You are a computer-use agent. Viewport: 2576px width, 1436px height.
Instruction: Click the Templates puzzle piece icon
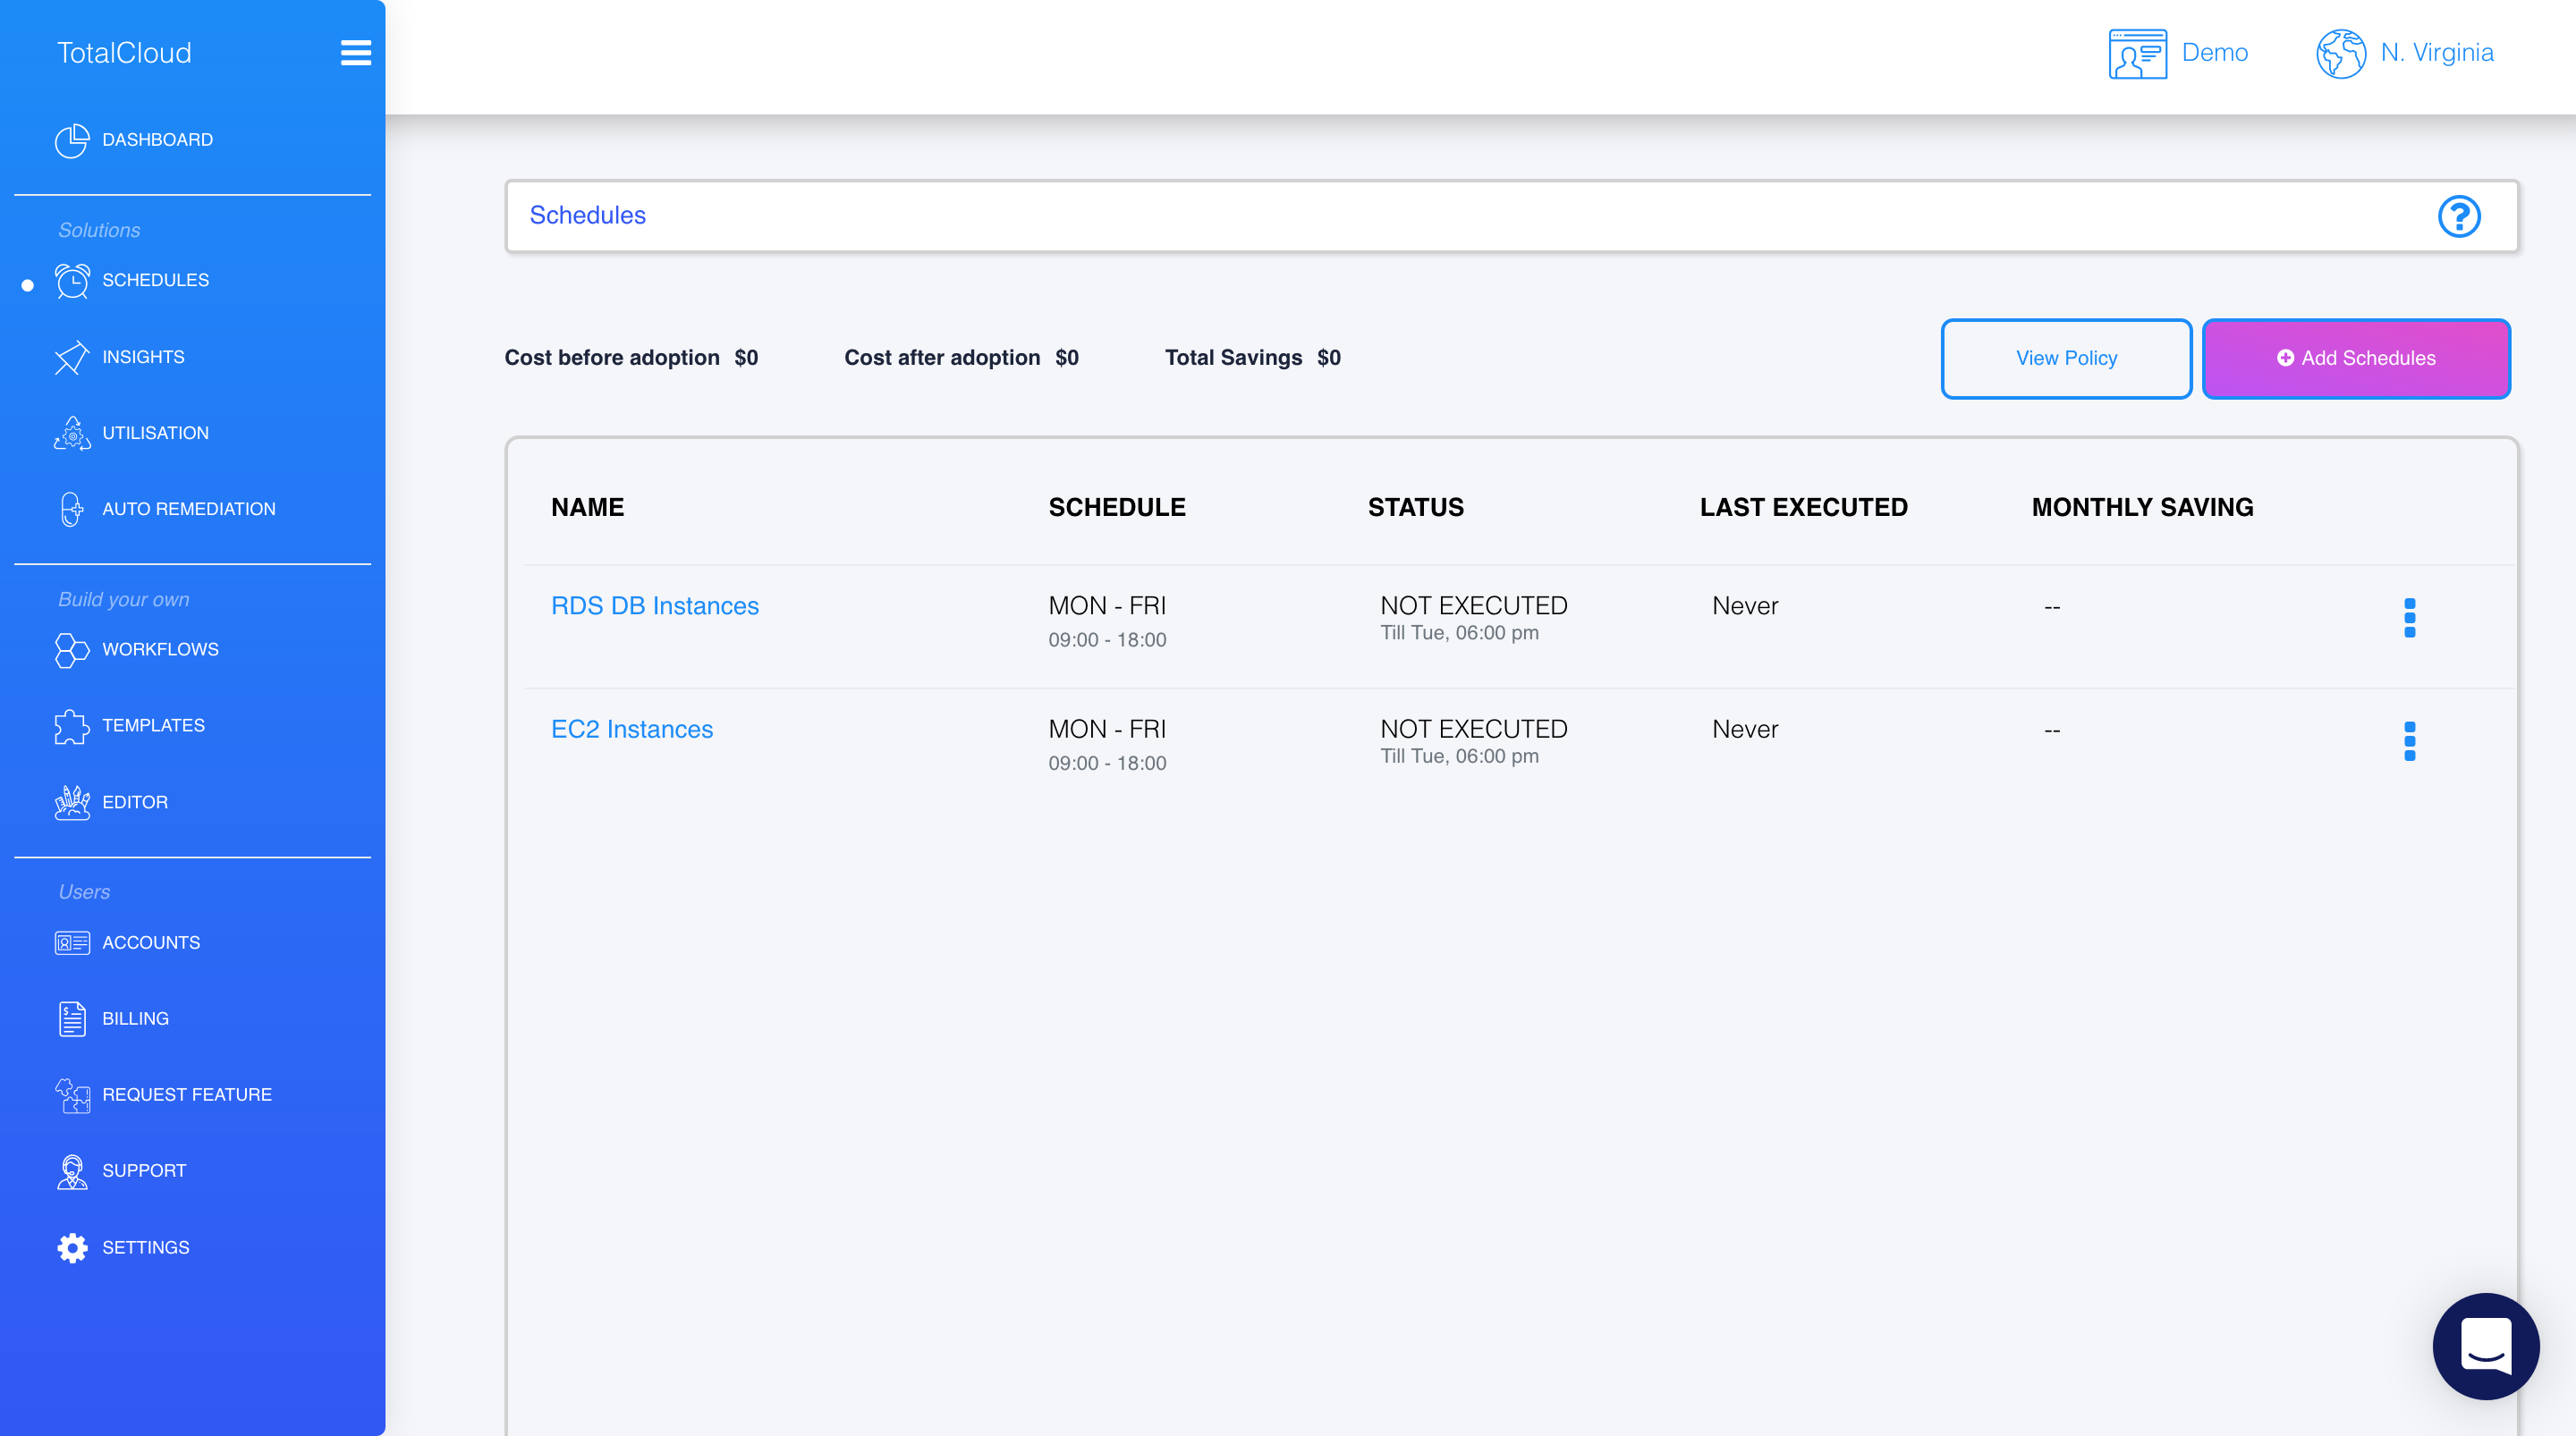click(72, 726)
